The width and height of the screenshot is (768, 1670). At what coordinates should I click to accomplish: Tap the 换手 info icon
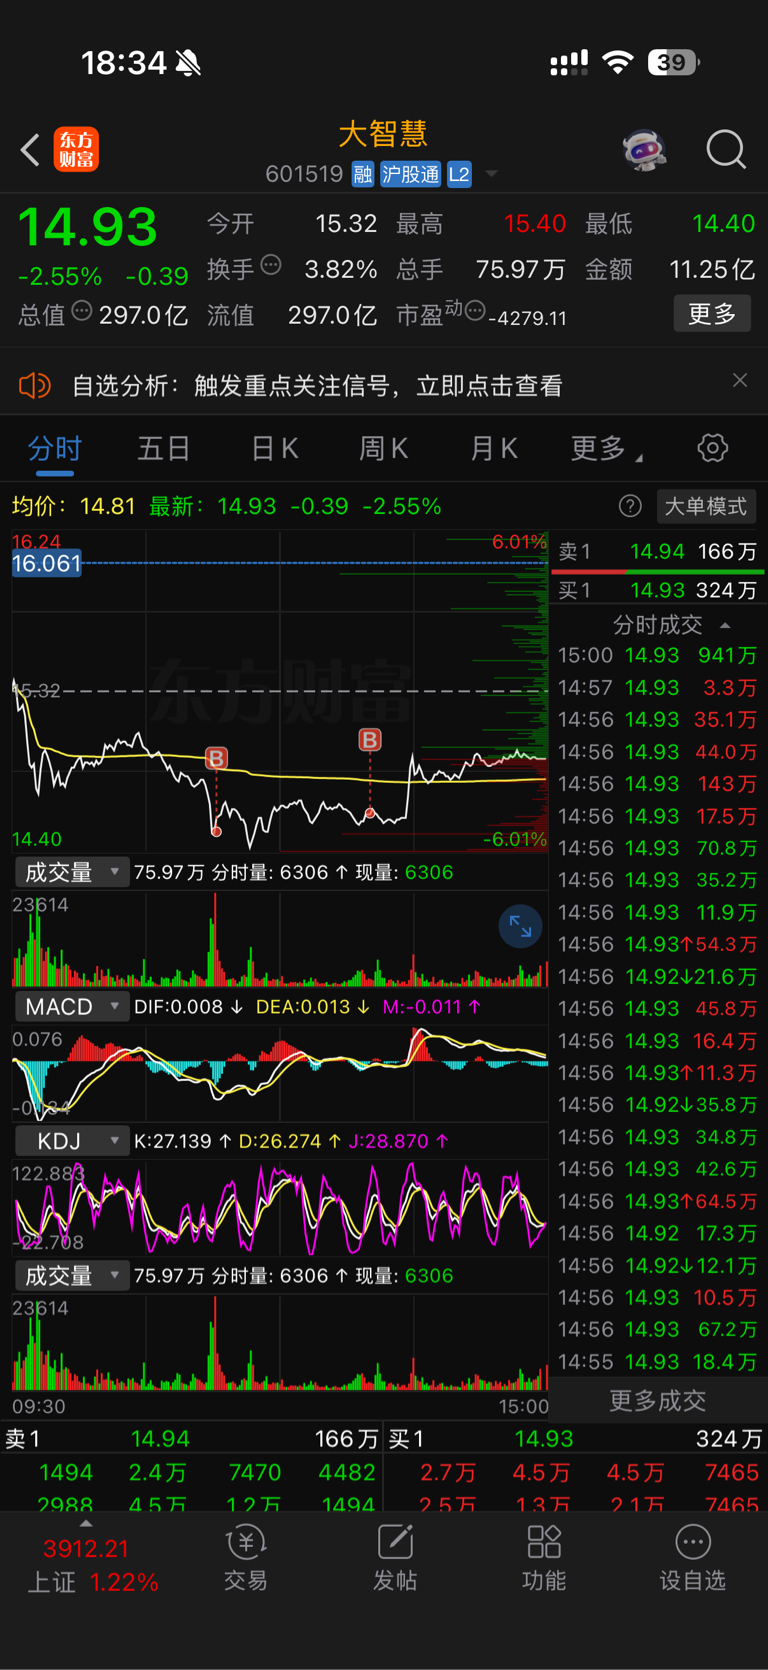tap(271, 265)
